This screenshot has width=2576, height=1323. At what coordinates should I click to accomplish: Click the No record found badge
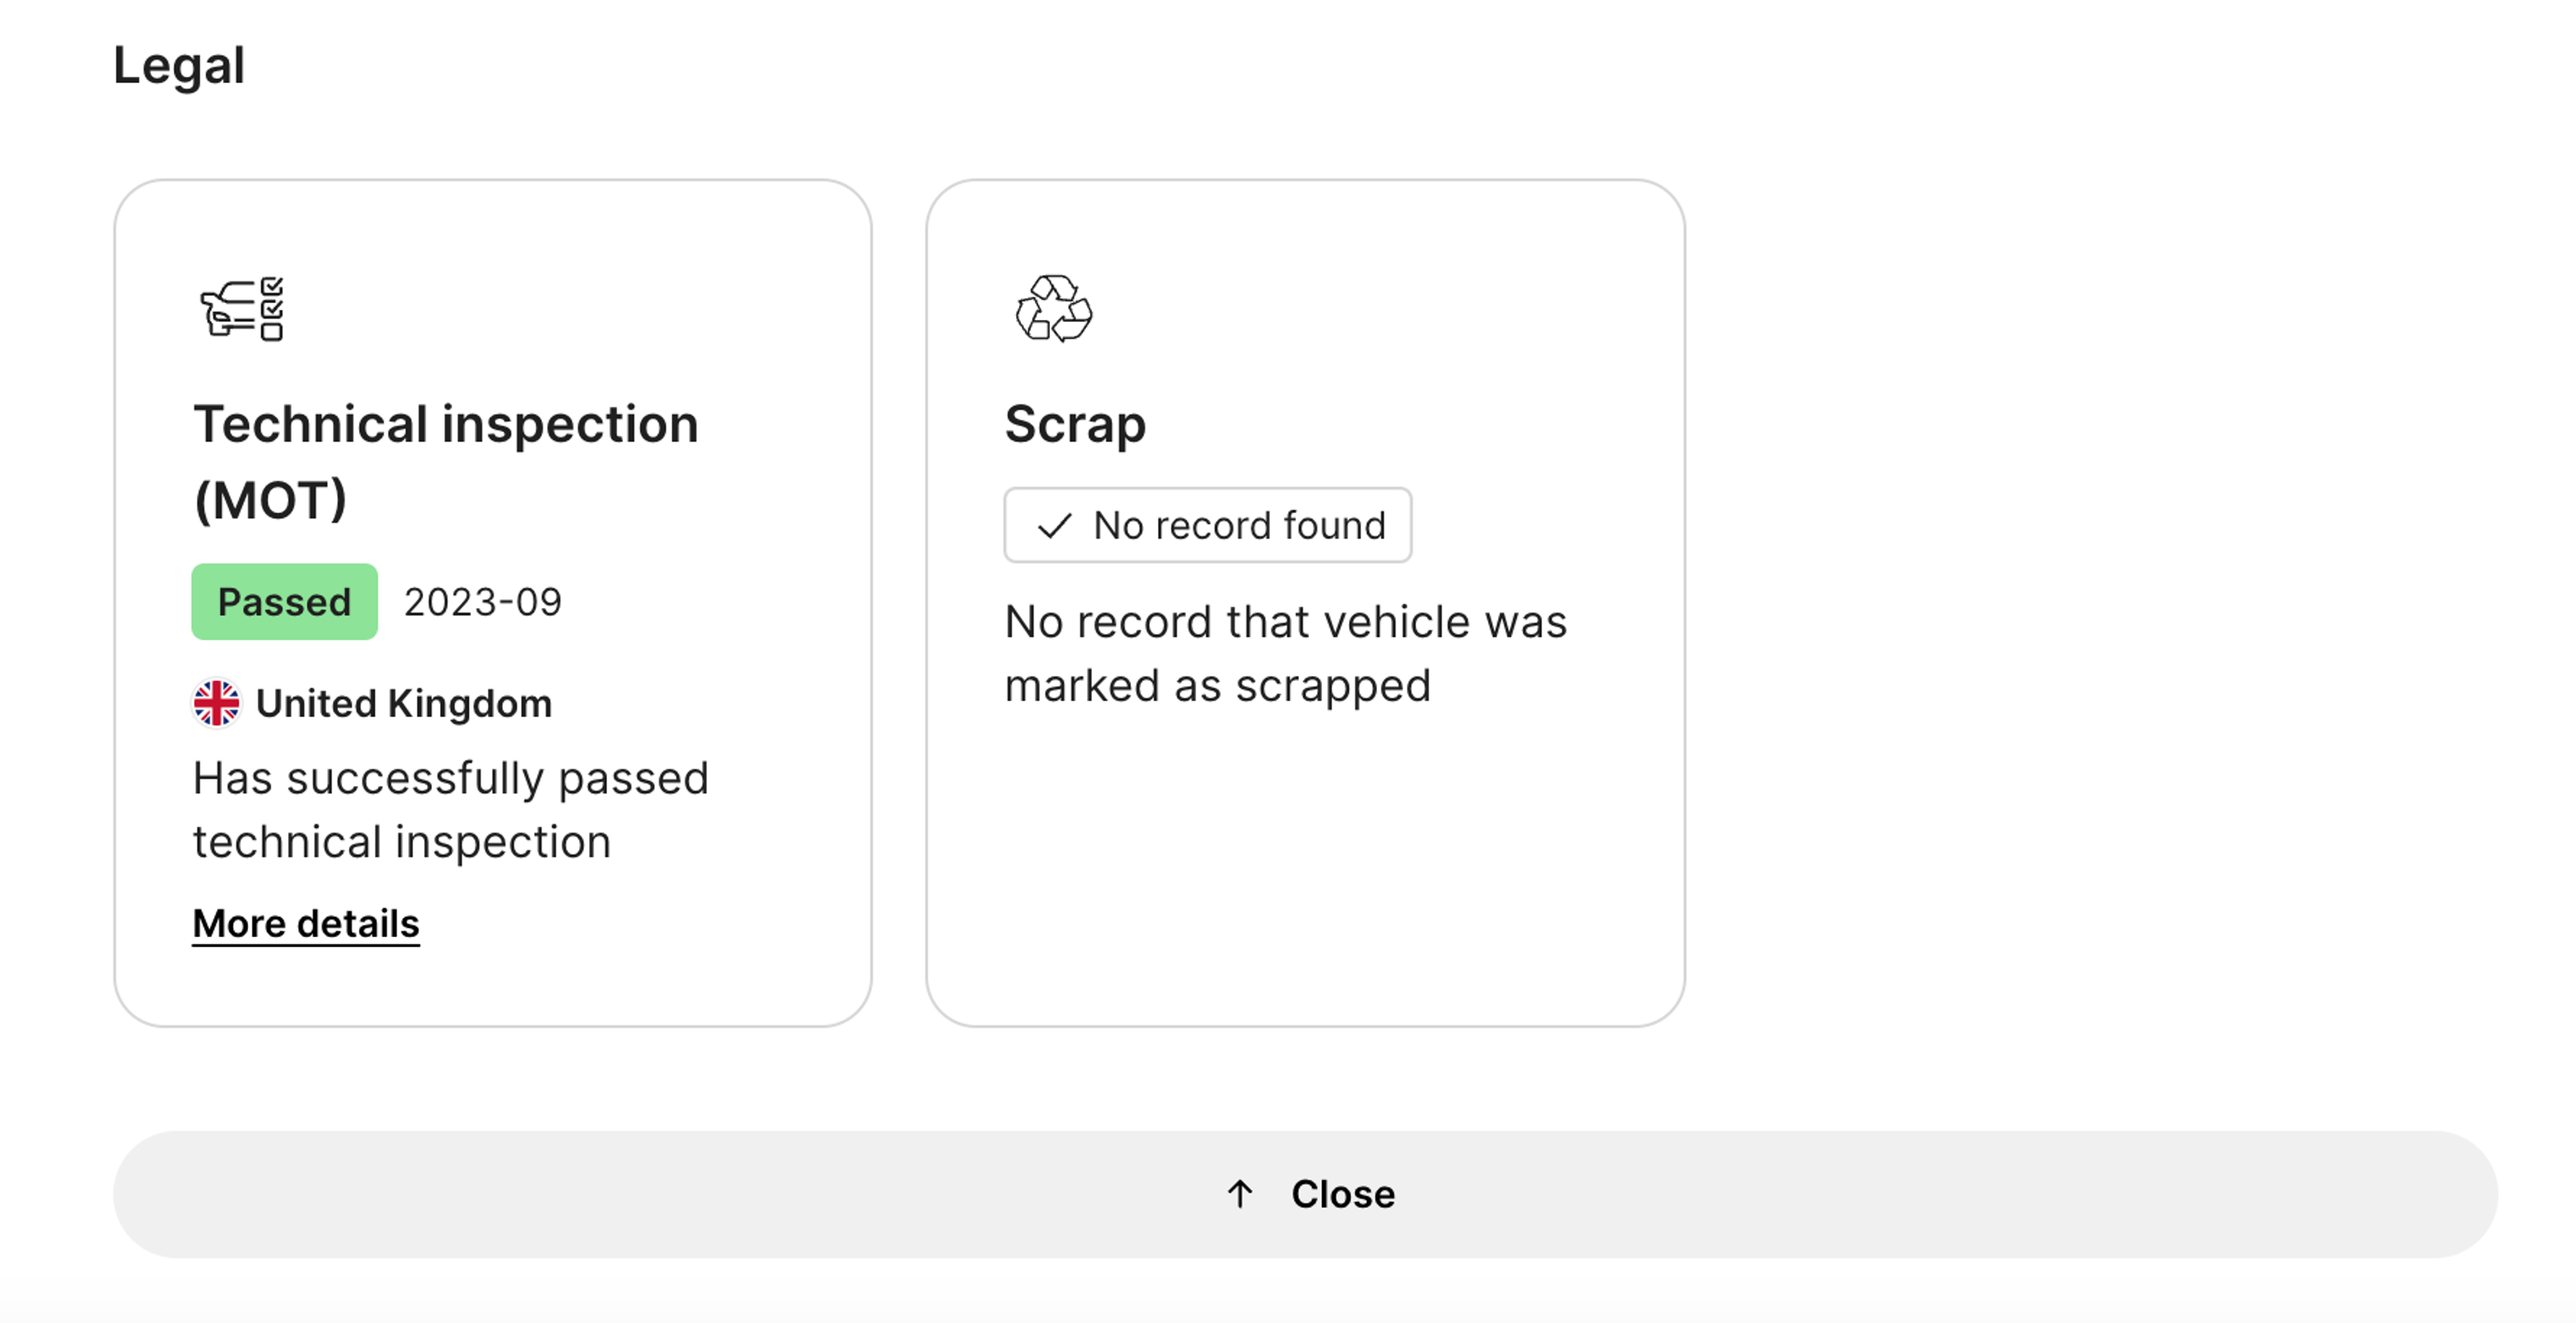point(1207,526)
